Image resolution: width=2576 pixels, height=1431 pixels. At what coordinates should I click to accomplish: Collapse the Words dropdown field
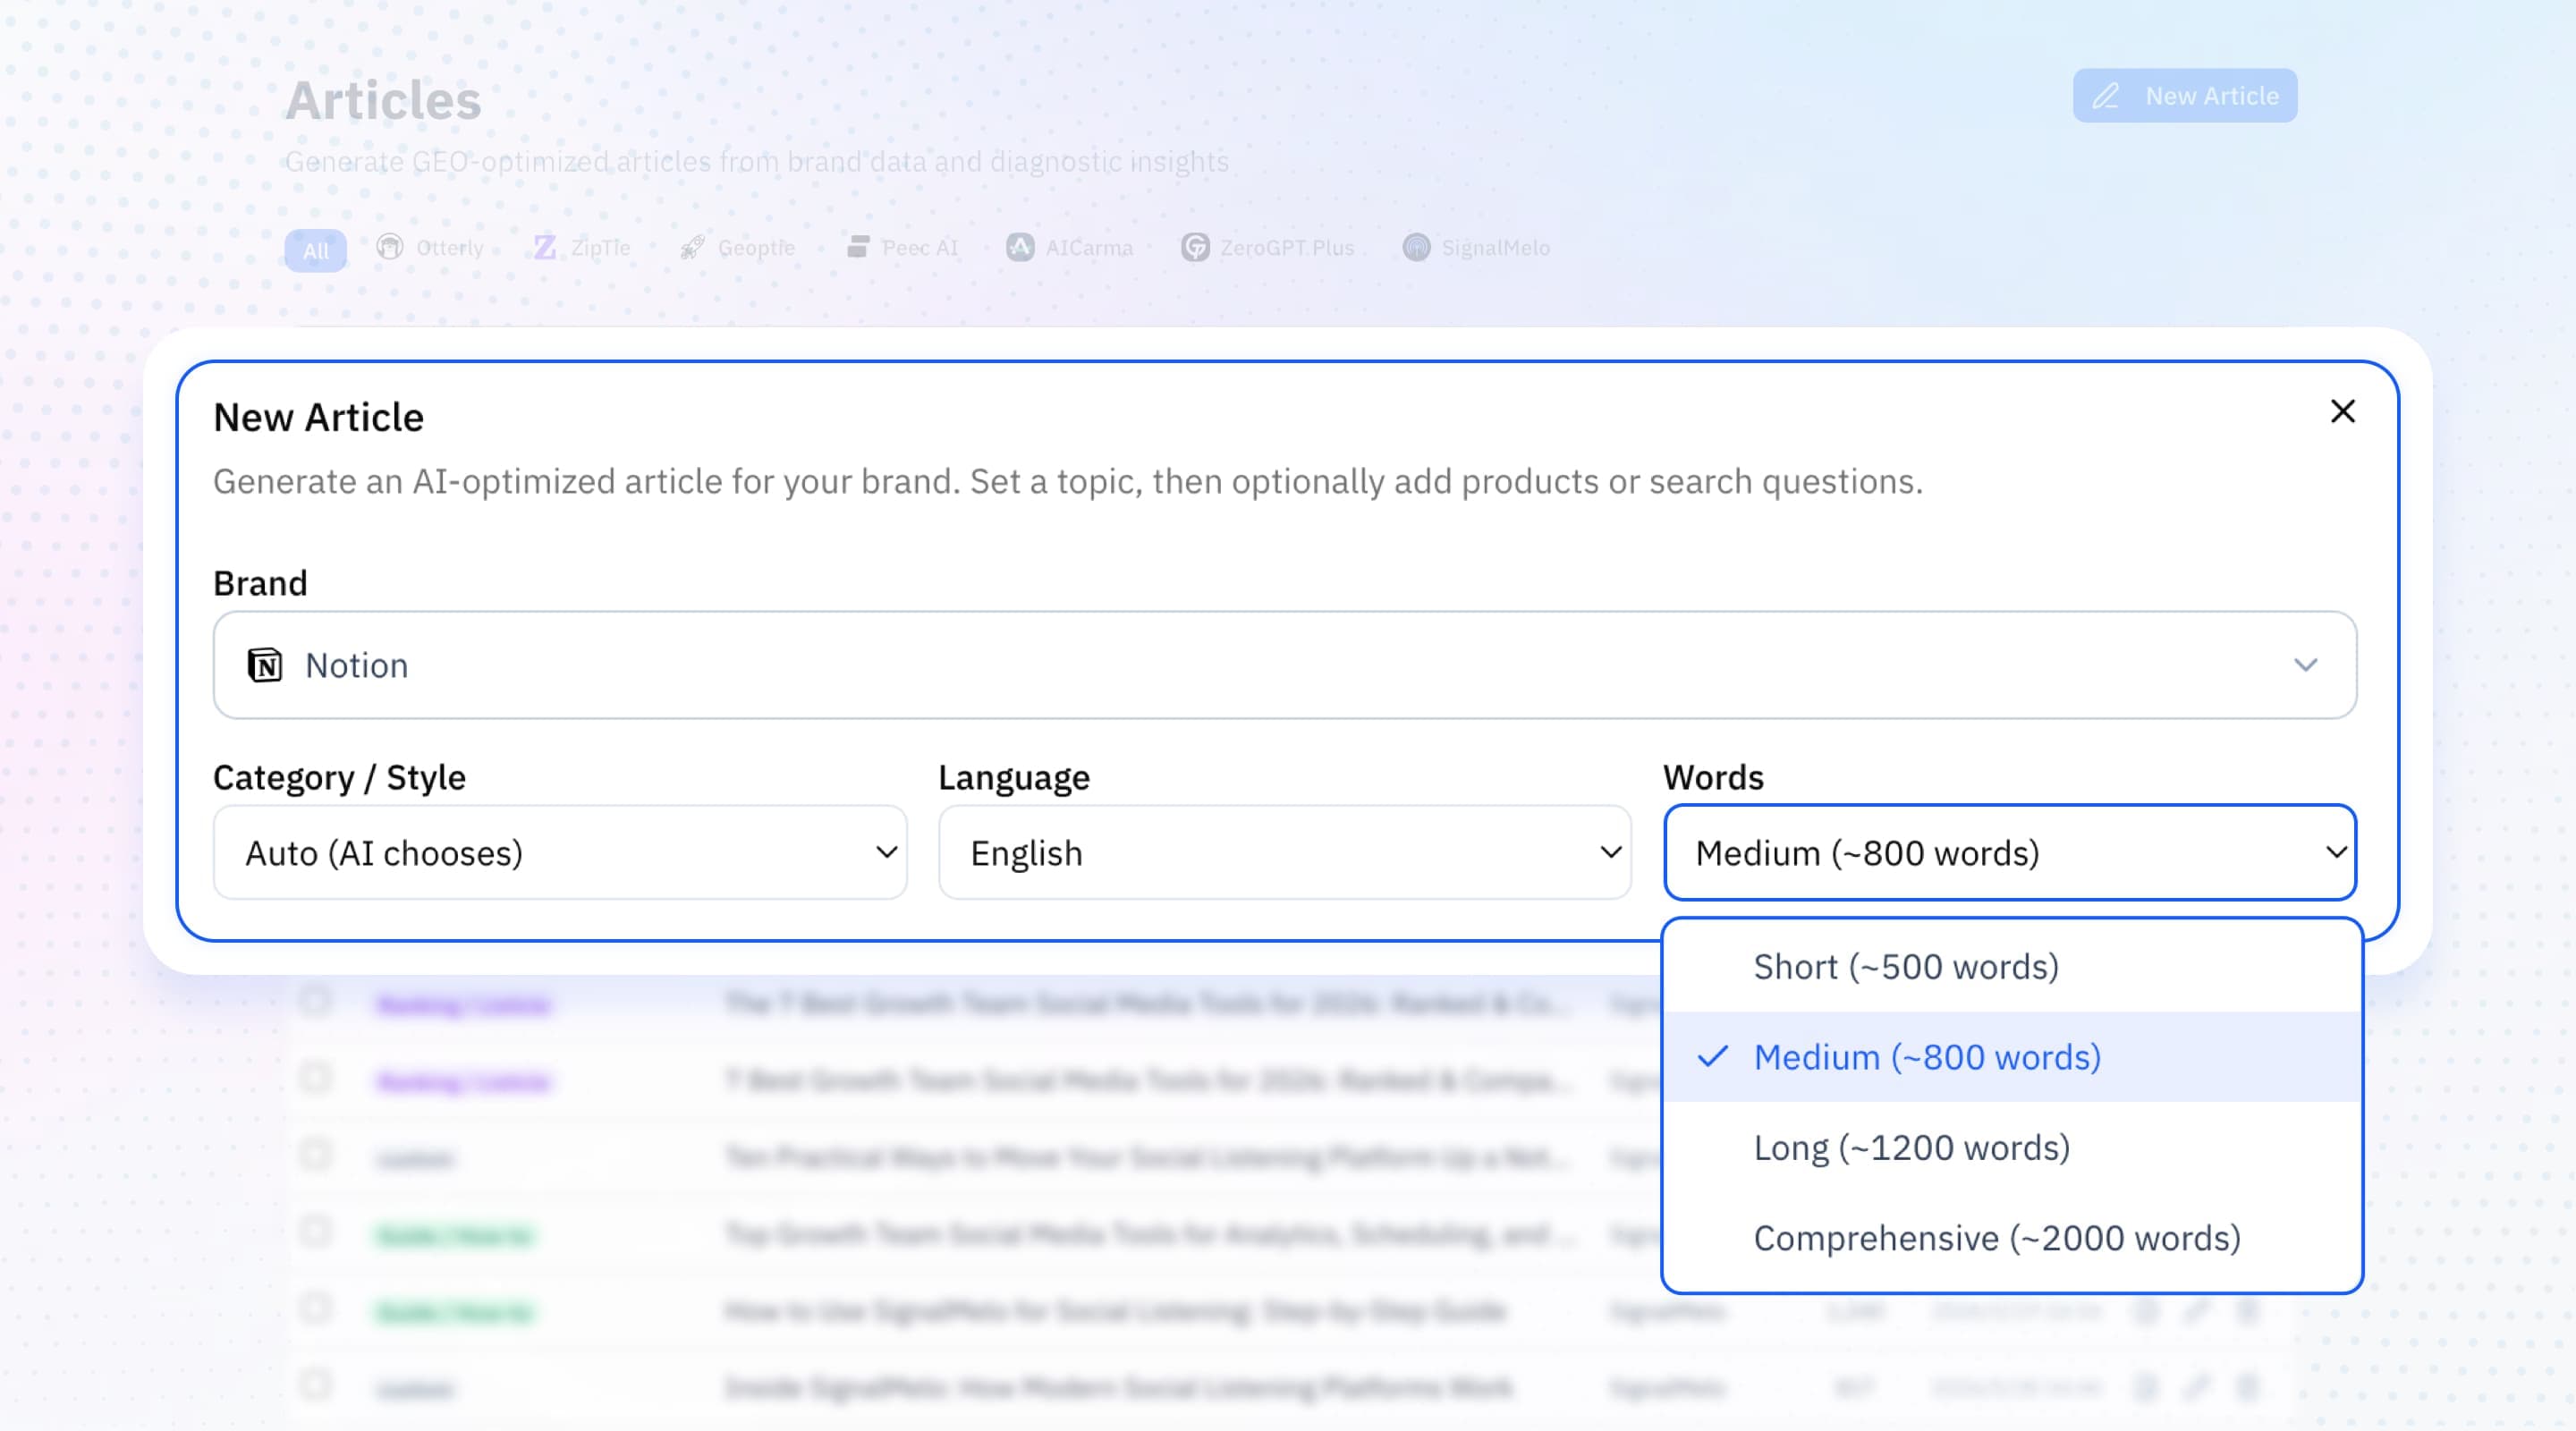2009,852
